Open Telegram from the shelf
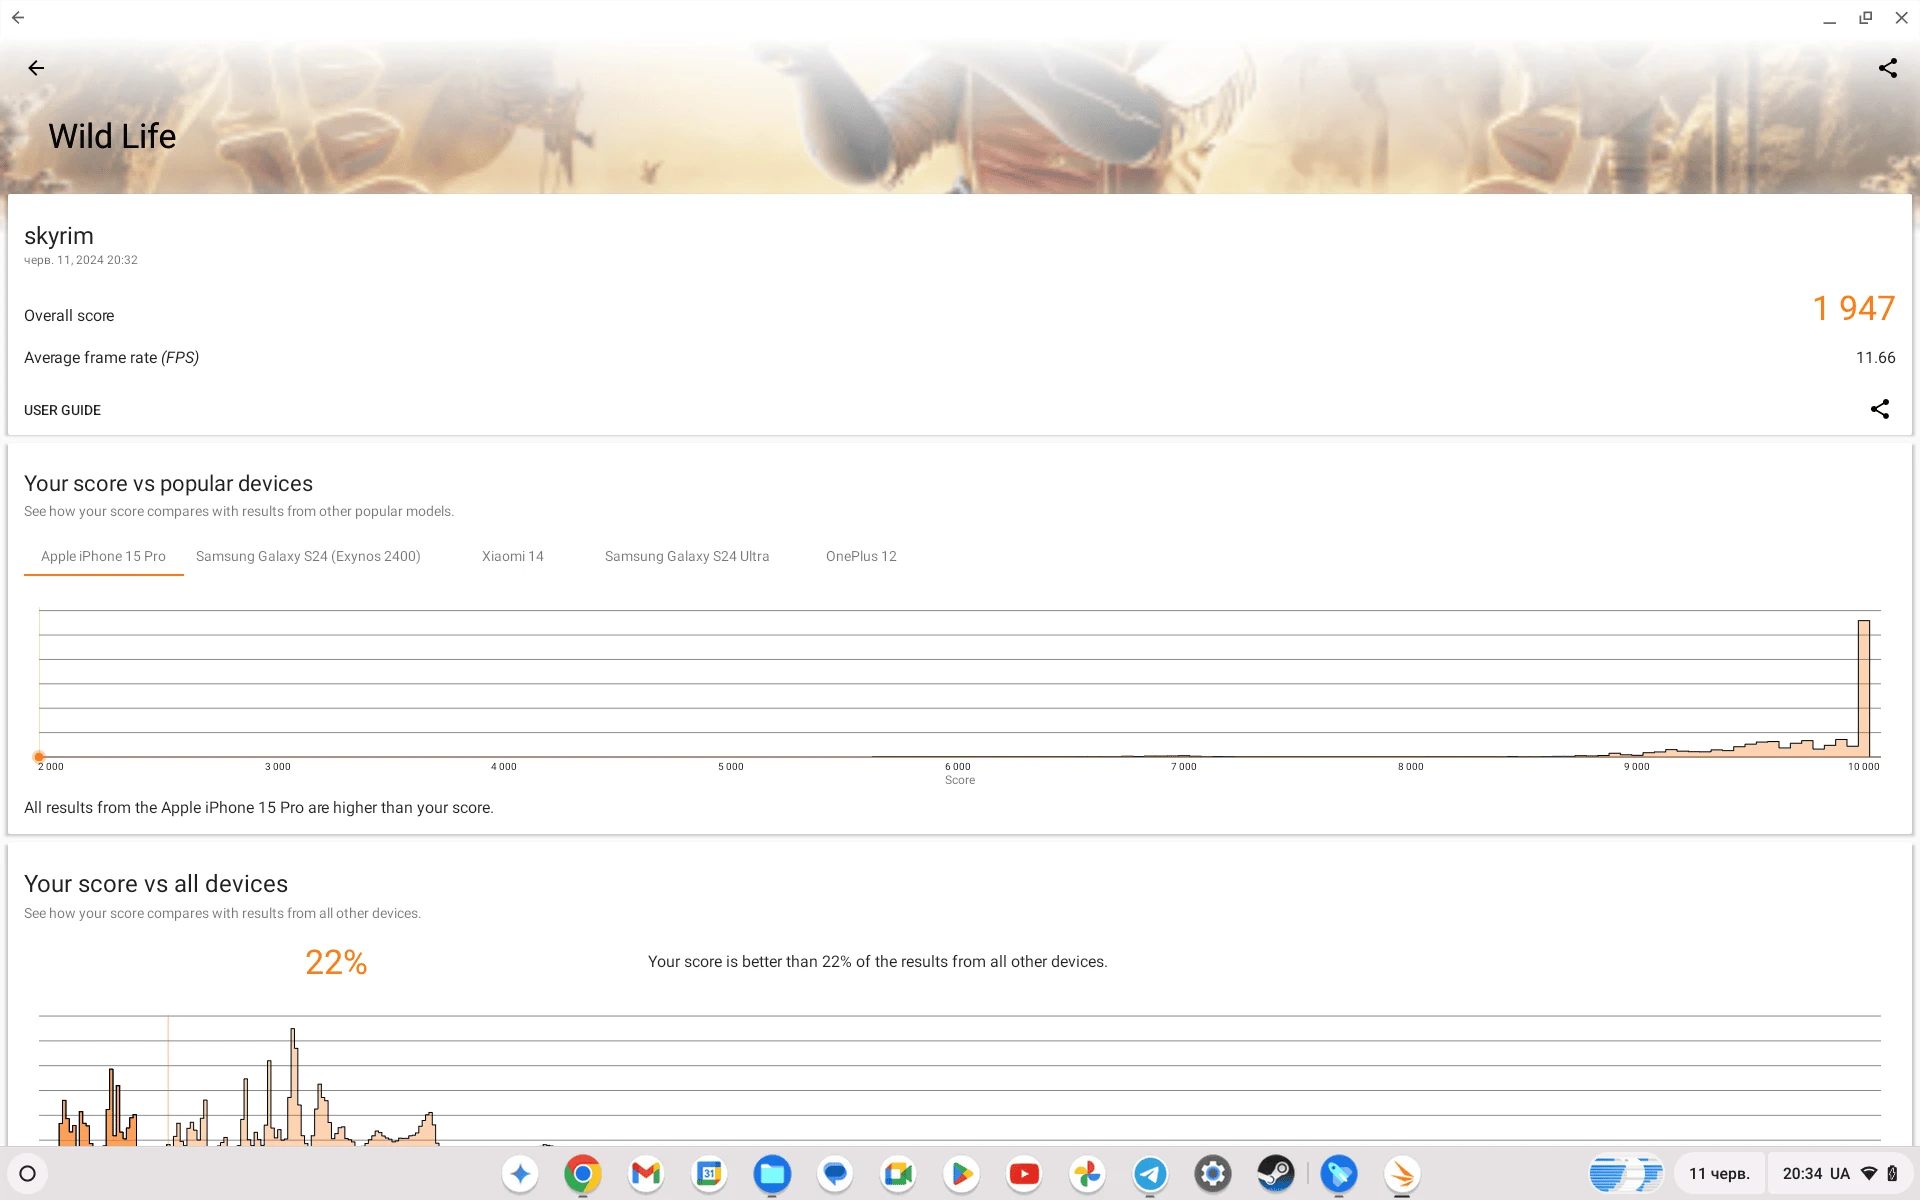1920x1200 pixels. click(1150, 1174)
